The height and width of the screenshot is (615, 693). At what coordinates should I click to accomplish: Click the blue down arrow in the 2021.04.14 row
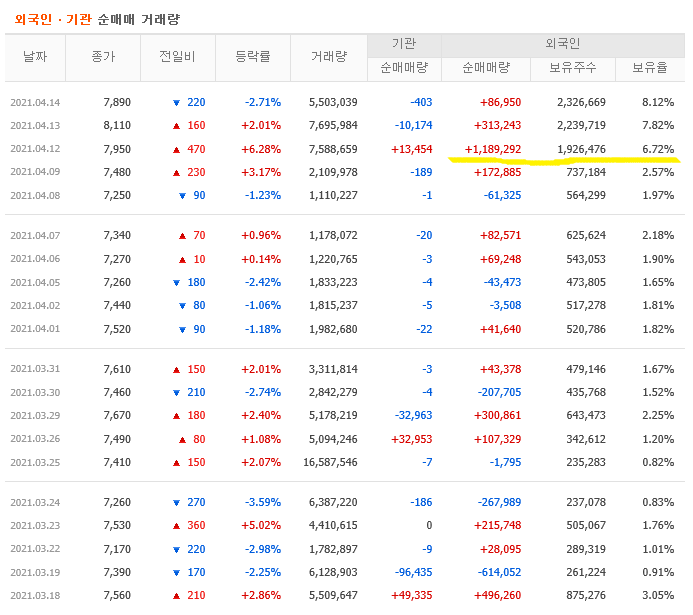click(x=176, y=102)
